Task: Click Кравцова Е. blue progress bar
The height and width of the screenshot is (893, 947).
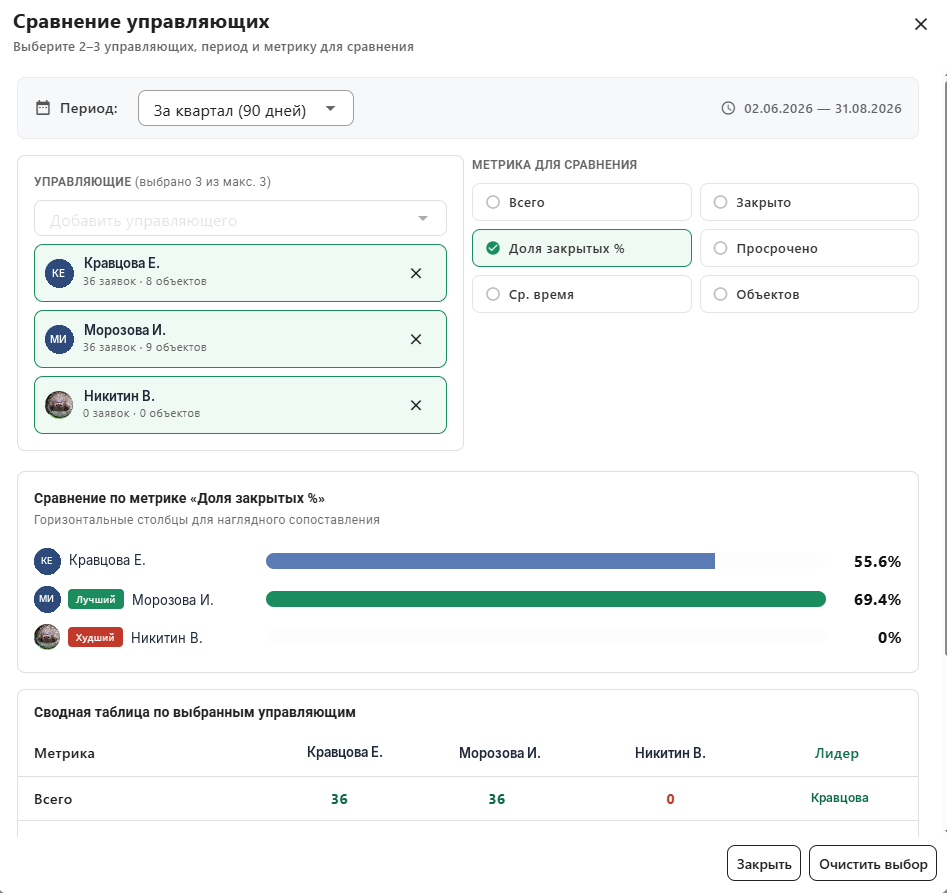Action: click(x=490, y=561)
